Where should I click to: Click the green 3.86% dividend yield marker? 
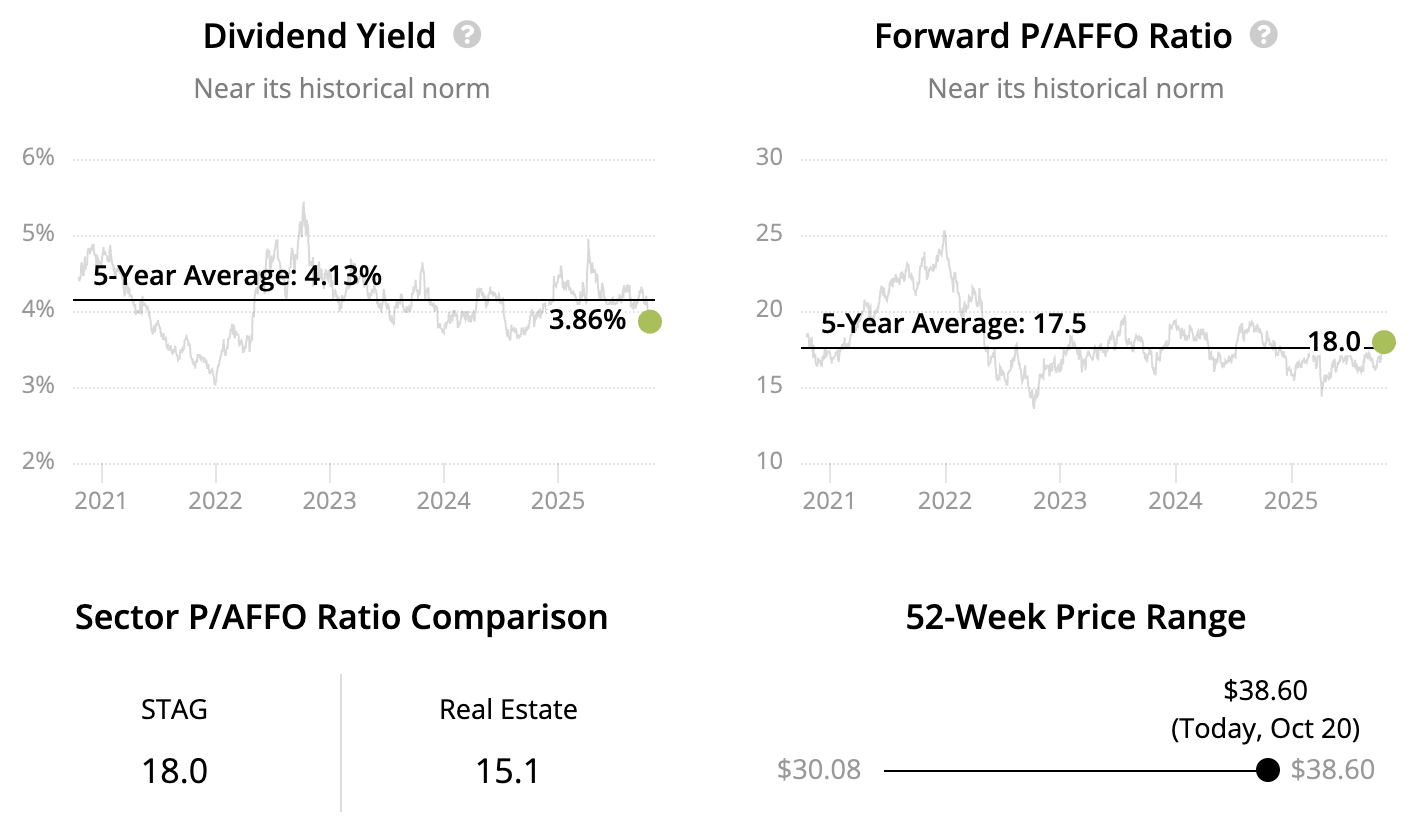pos(649,321)
